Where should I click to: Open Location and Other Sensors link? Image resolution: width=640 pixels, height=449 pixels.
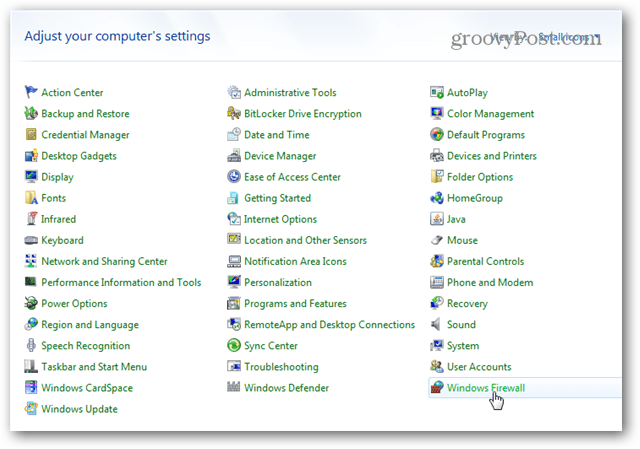pyautogui.click(x=305, y=240)
